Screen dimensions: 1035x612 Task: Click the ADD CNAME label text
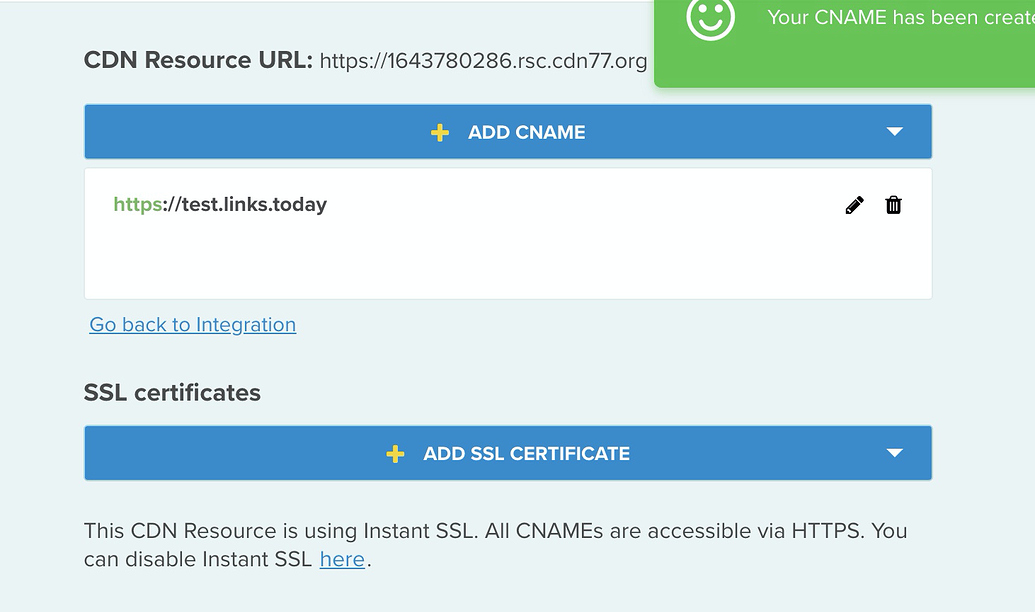[x=526, y=133]
